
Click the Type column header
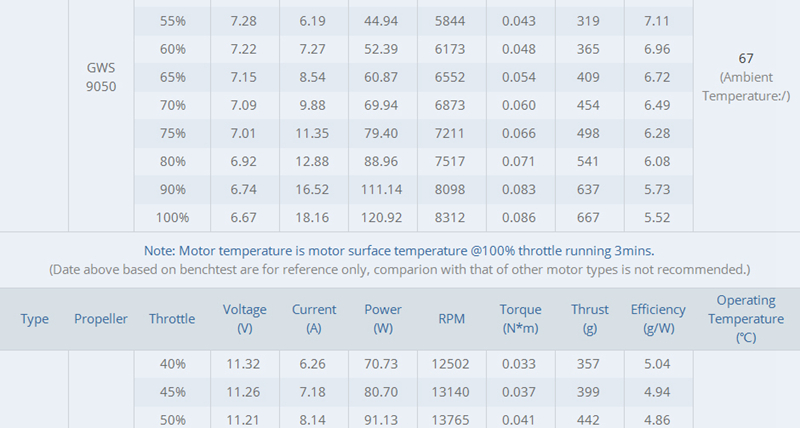click(x=35, y=319)
